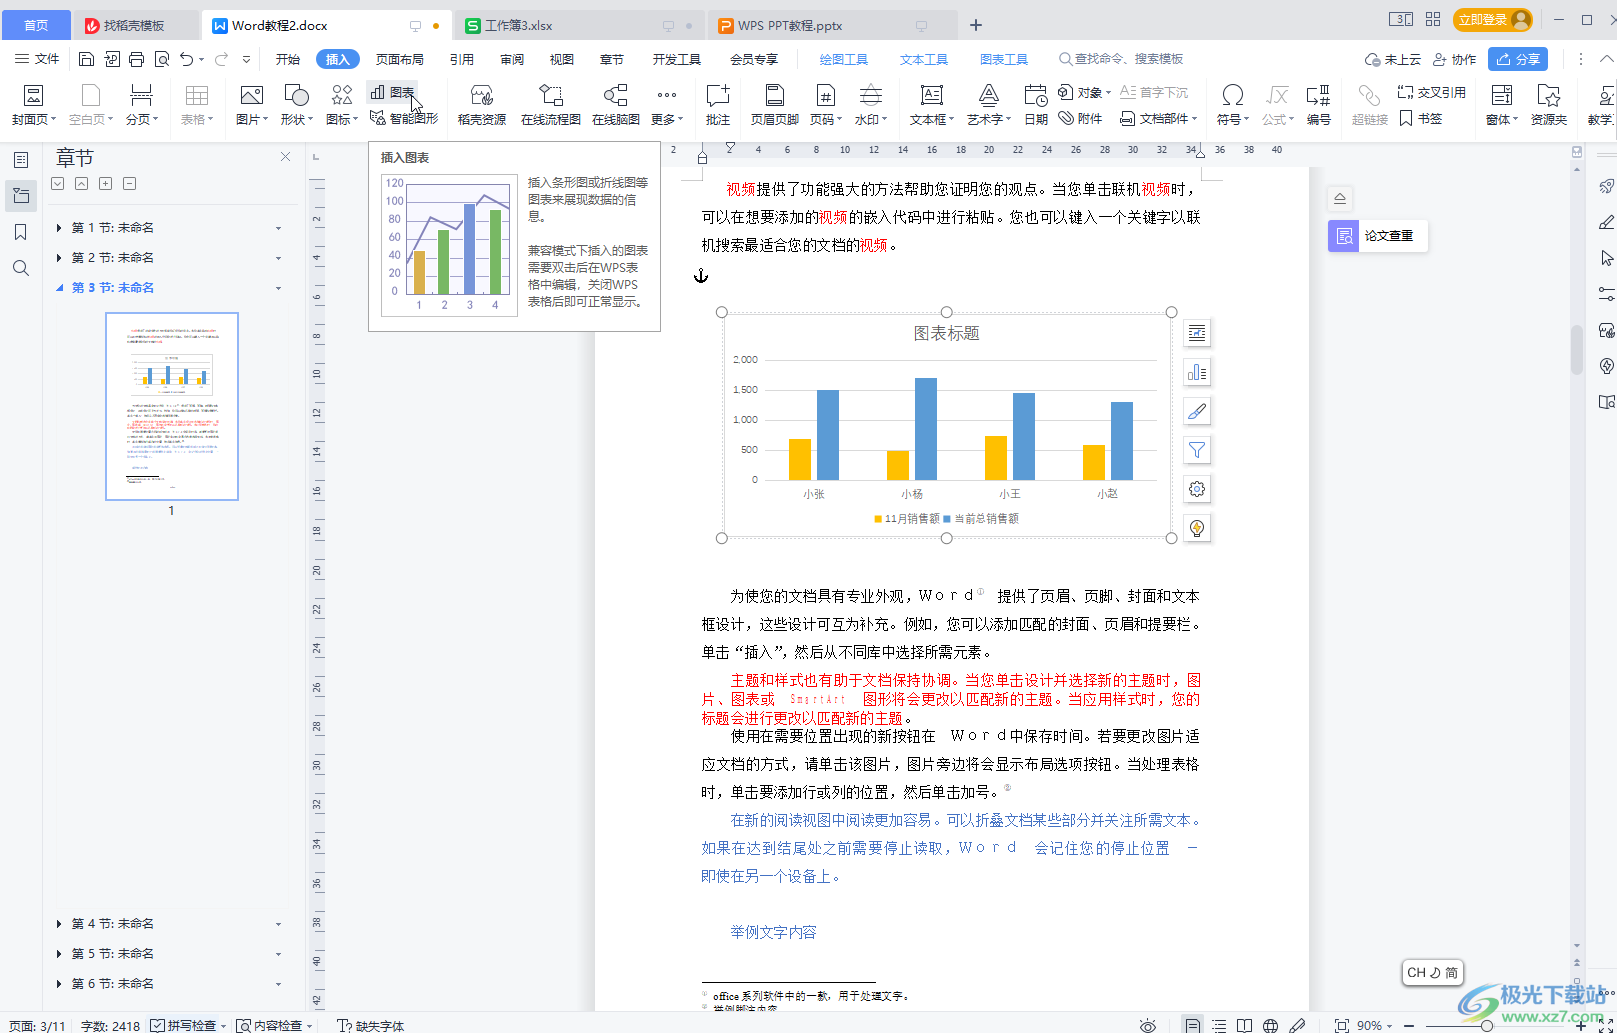Click the Print icon in quick access bar

[137, 59]
